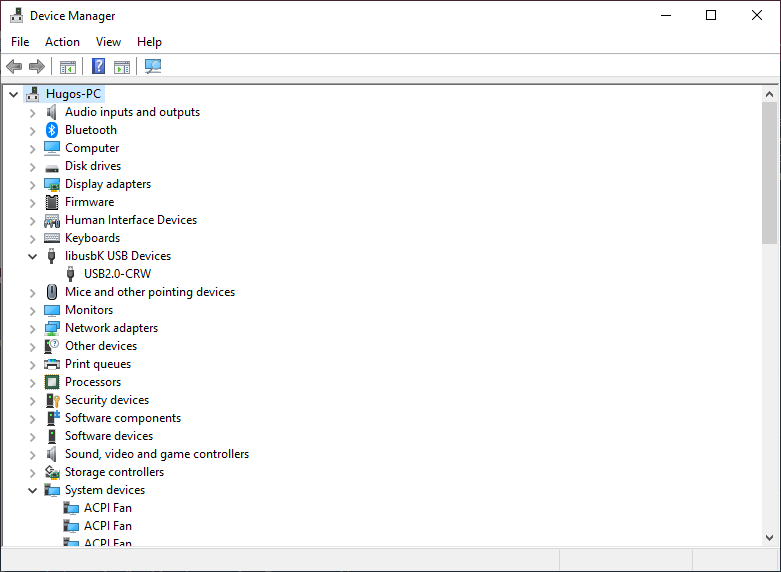Click the Device Manager title bar icon
Screen dimensions: 781x572
coord(16,15)
